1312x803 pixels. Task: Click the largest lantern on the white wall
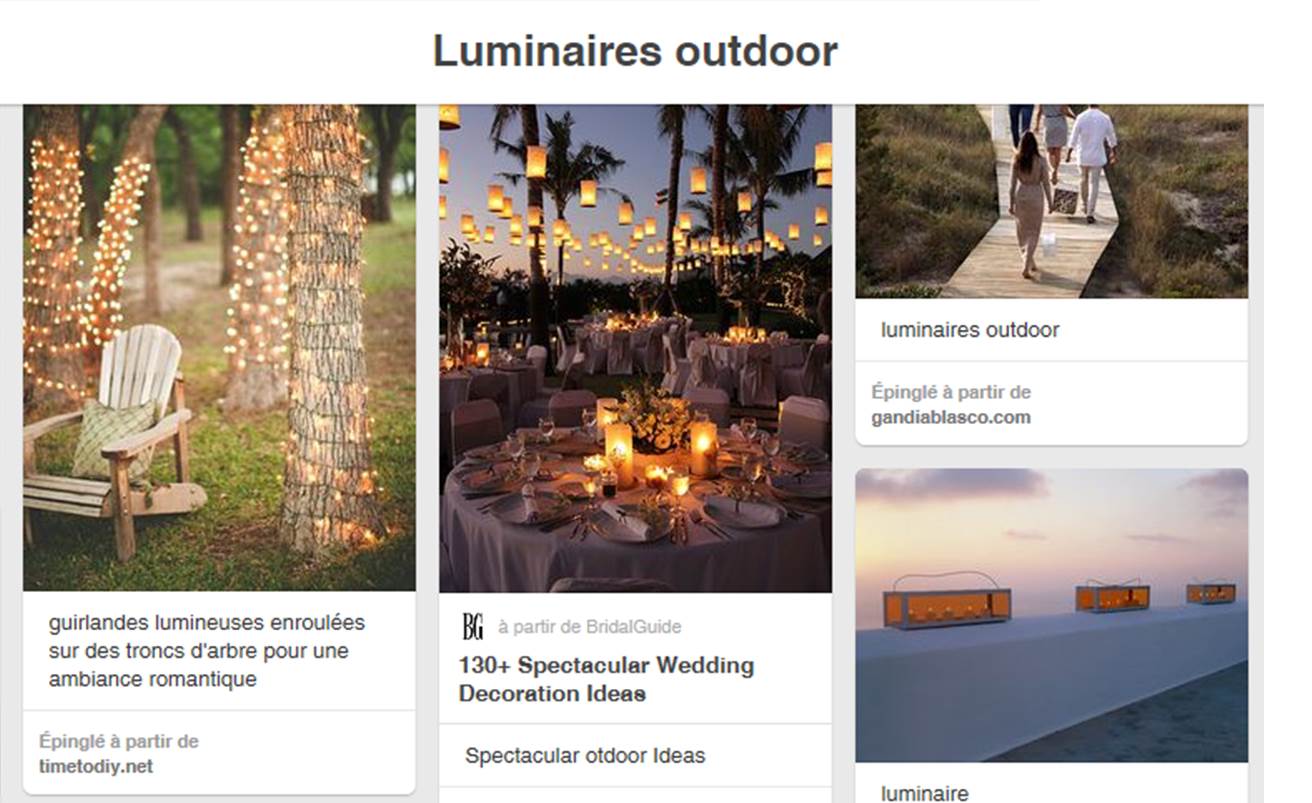pyautogui.click(x=946, y=603)
